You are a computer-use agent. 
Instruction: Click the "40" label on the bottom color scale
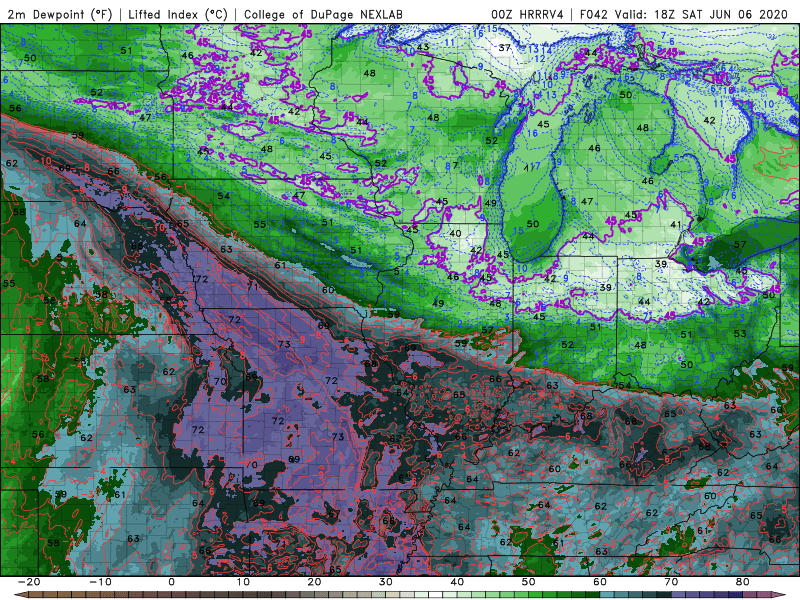tap(457, 582)
